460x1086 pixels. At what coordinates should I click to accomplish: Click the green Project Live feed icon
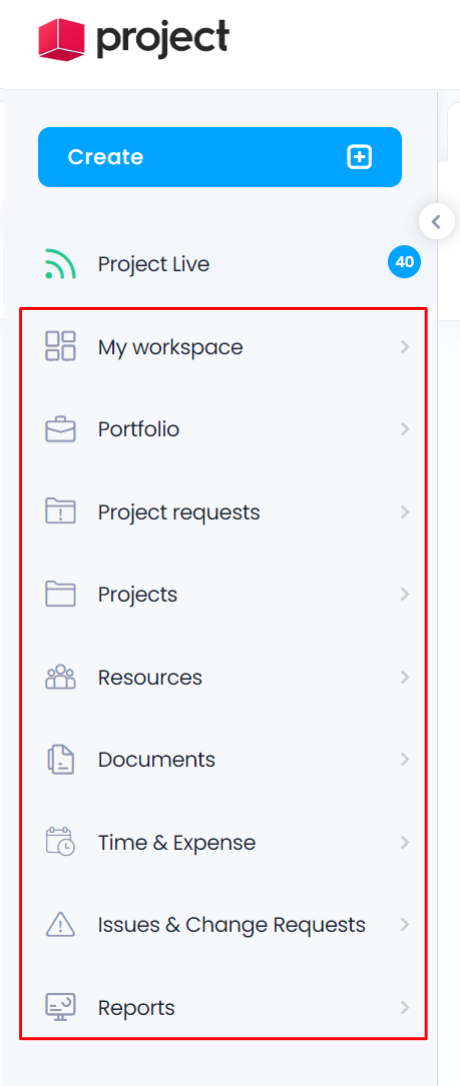pos(60,264)
